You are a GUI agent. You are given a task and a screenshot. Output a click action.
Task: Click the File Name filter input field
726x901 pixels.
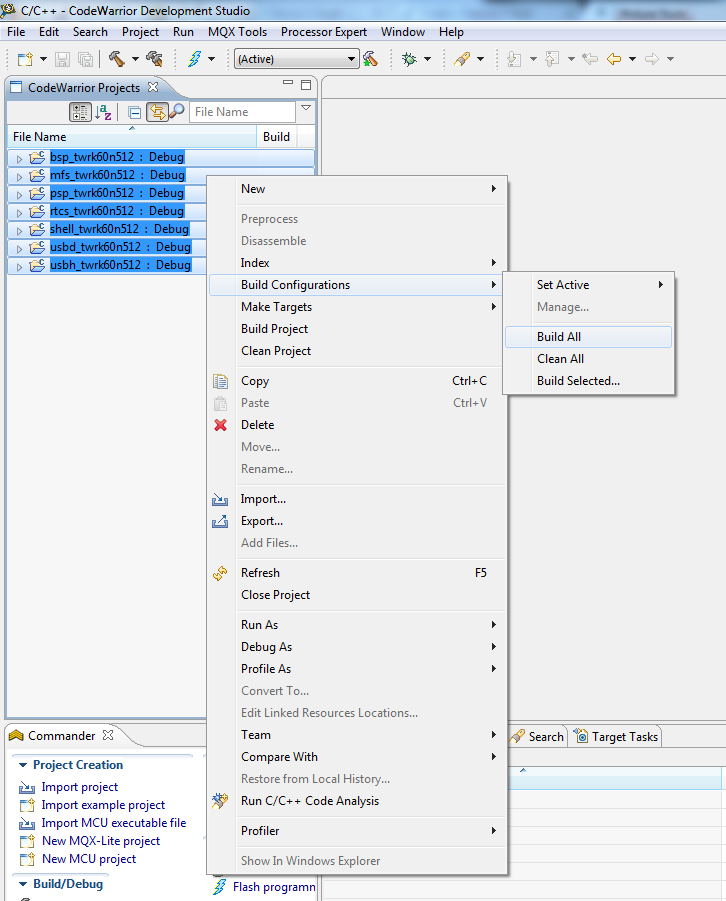(x=241, y=112)
